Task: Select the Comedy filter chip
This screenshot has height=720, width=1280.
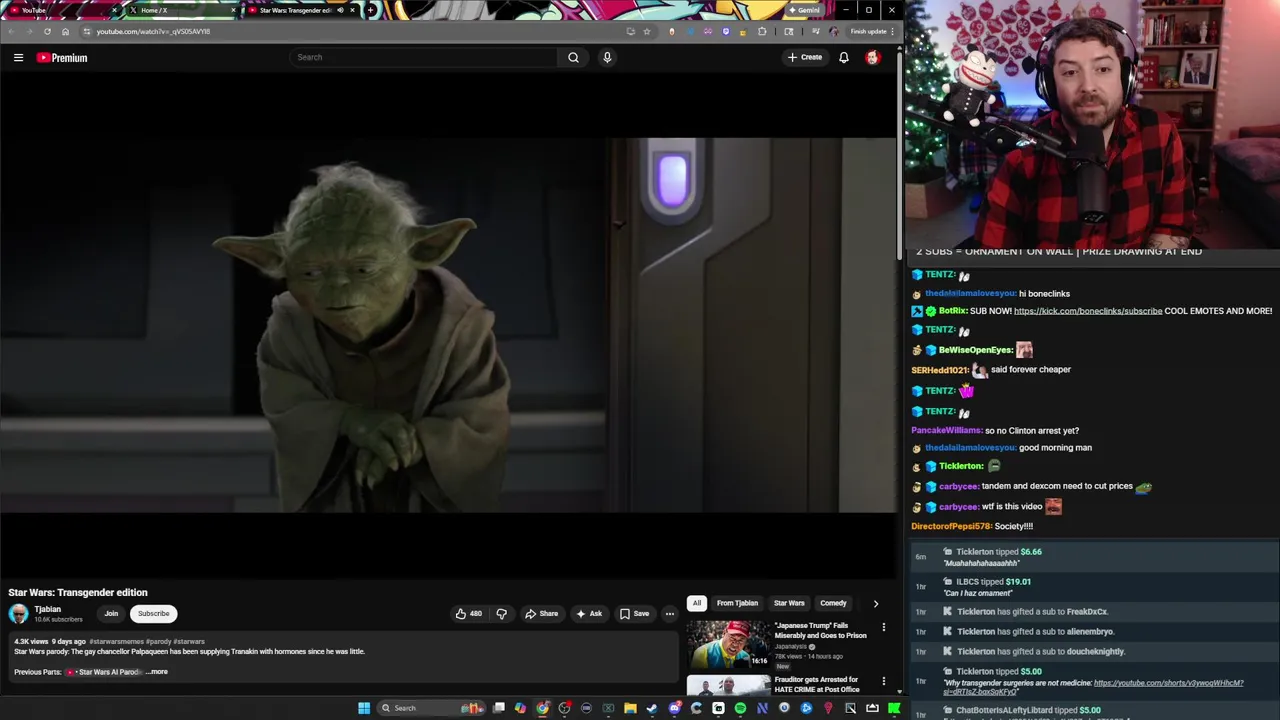Action: (833, 603)
